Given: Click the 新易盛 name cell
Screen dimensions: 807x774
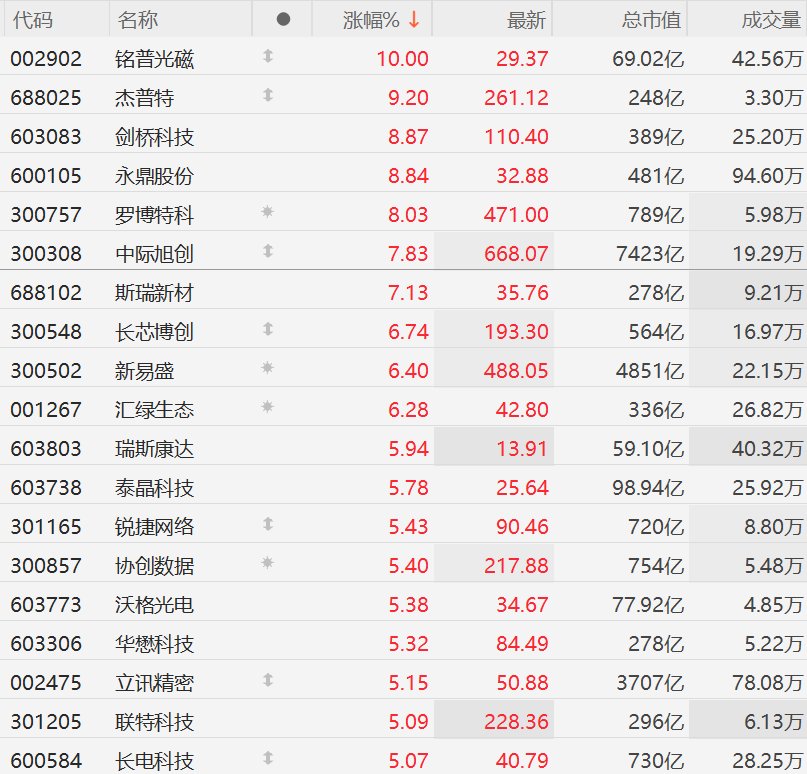Looking at the screenshot, I should [x=145, y=371].
